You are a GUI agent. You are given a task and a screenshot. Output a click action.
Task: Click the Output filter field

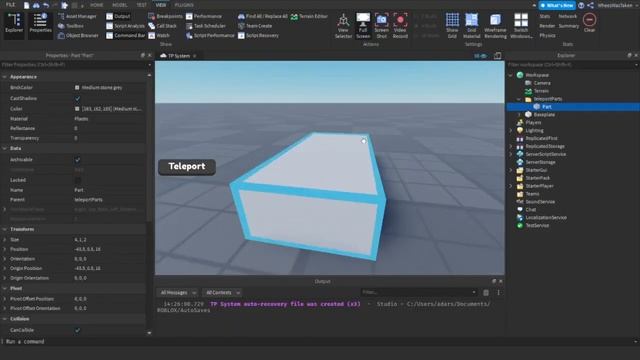click(x=419, y=292)
